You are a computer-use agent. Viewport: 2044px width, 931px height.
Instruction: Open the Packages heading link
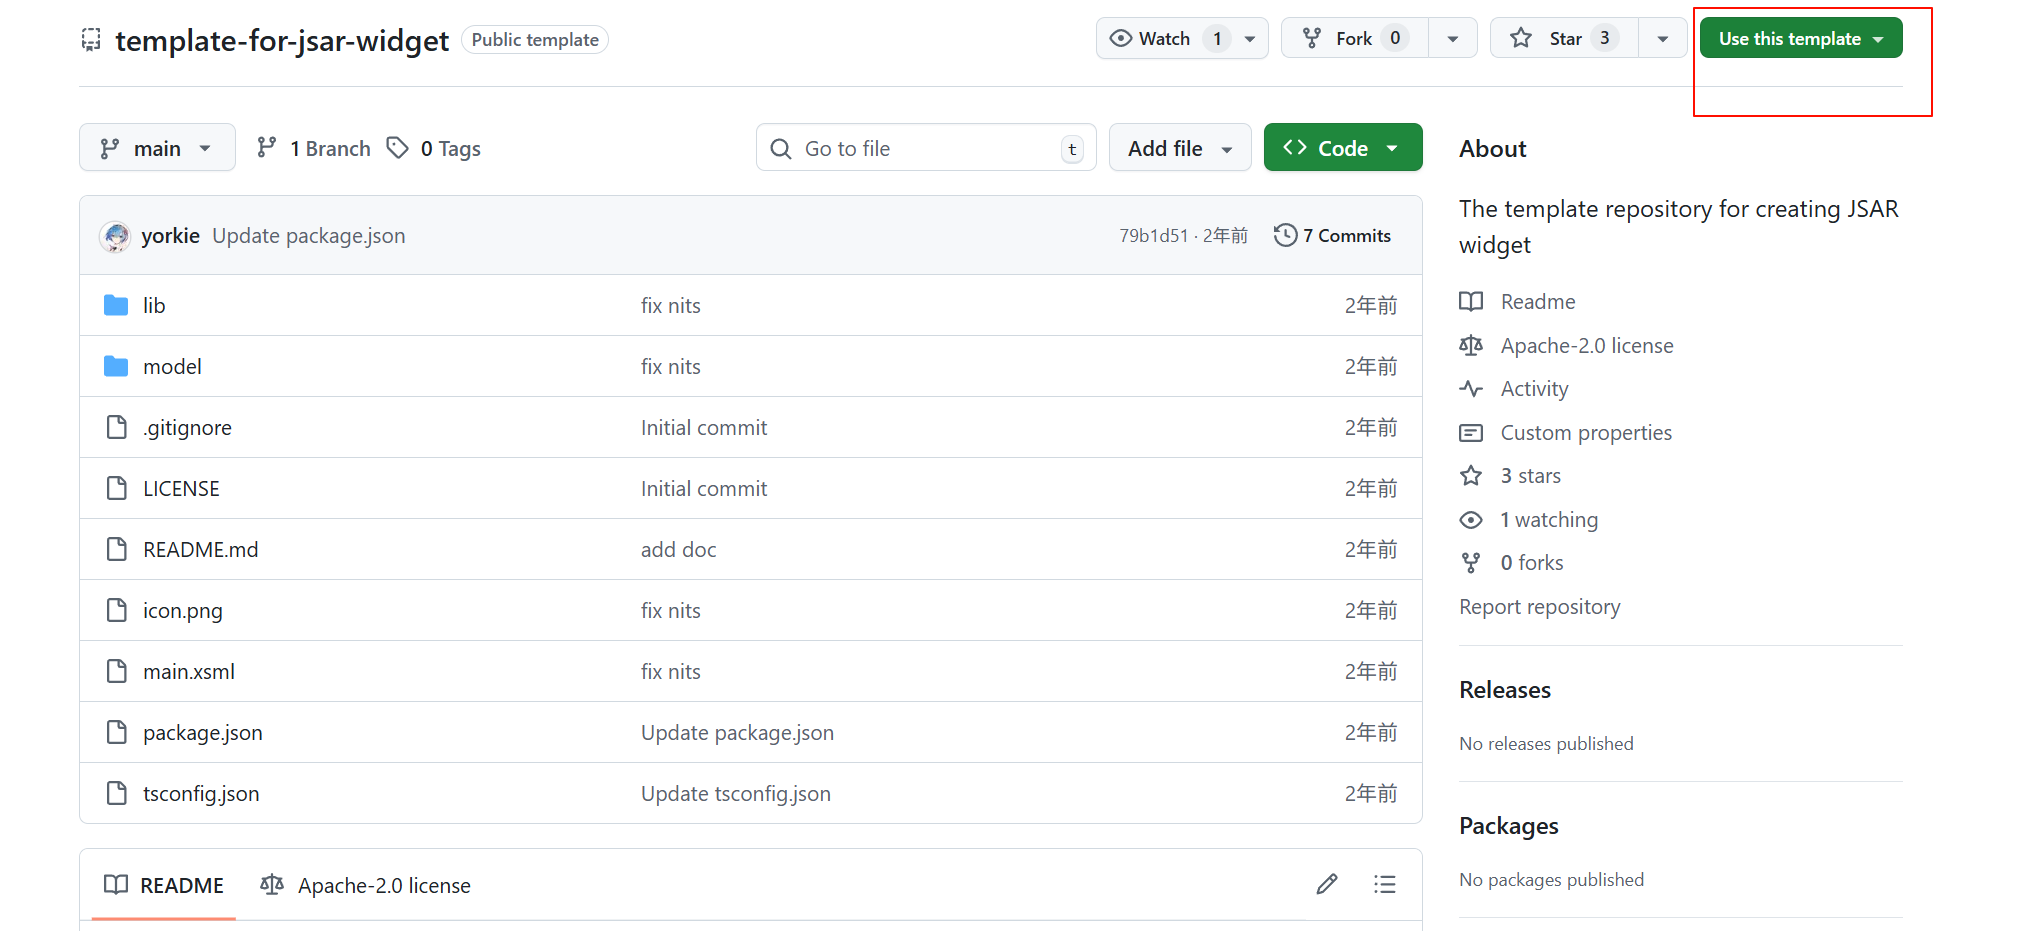point(1509,825)
